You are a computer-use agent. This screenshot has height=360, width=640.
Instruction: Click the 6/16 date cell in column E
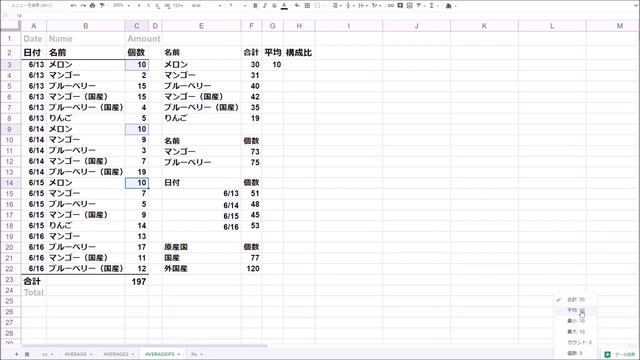tap(201, 227)
